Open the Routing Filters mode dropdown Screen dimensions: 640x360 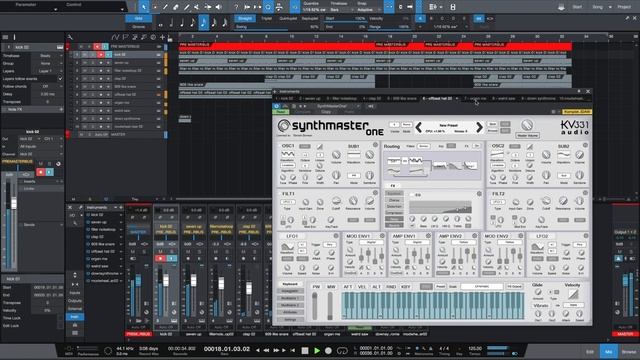pyautogui.click(x=423, y=146)
